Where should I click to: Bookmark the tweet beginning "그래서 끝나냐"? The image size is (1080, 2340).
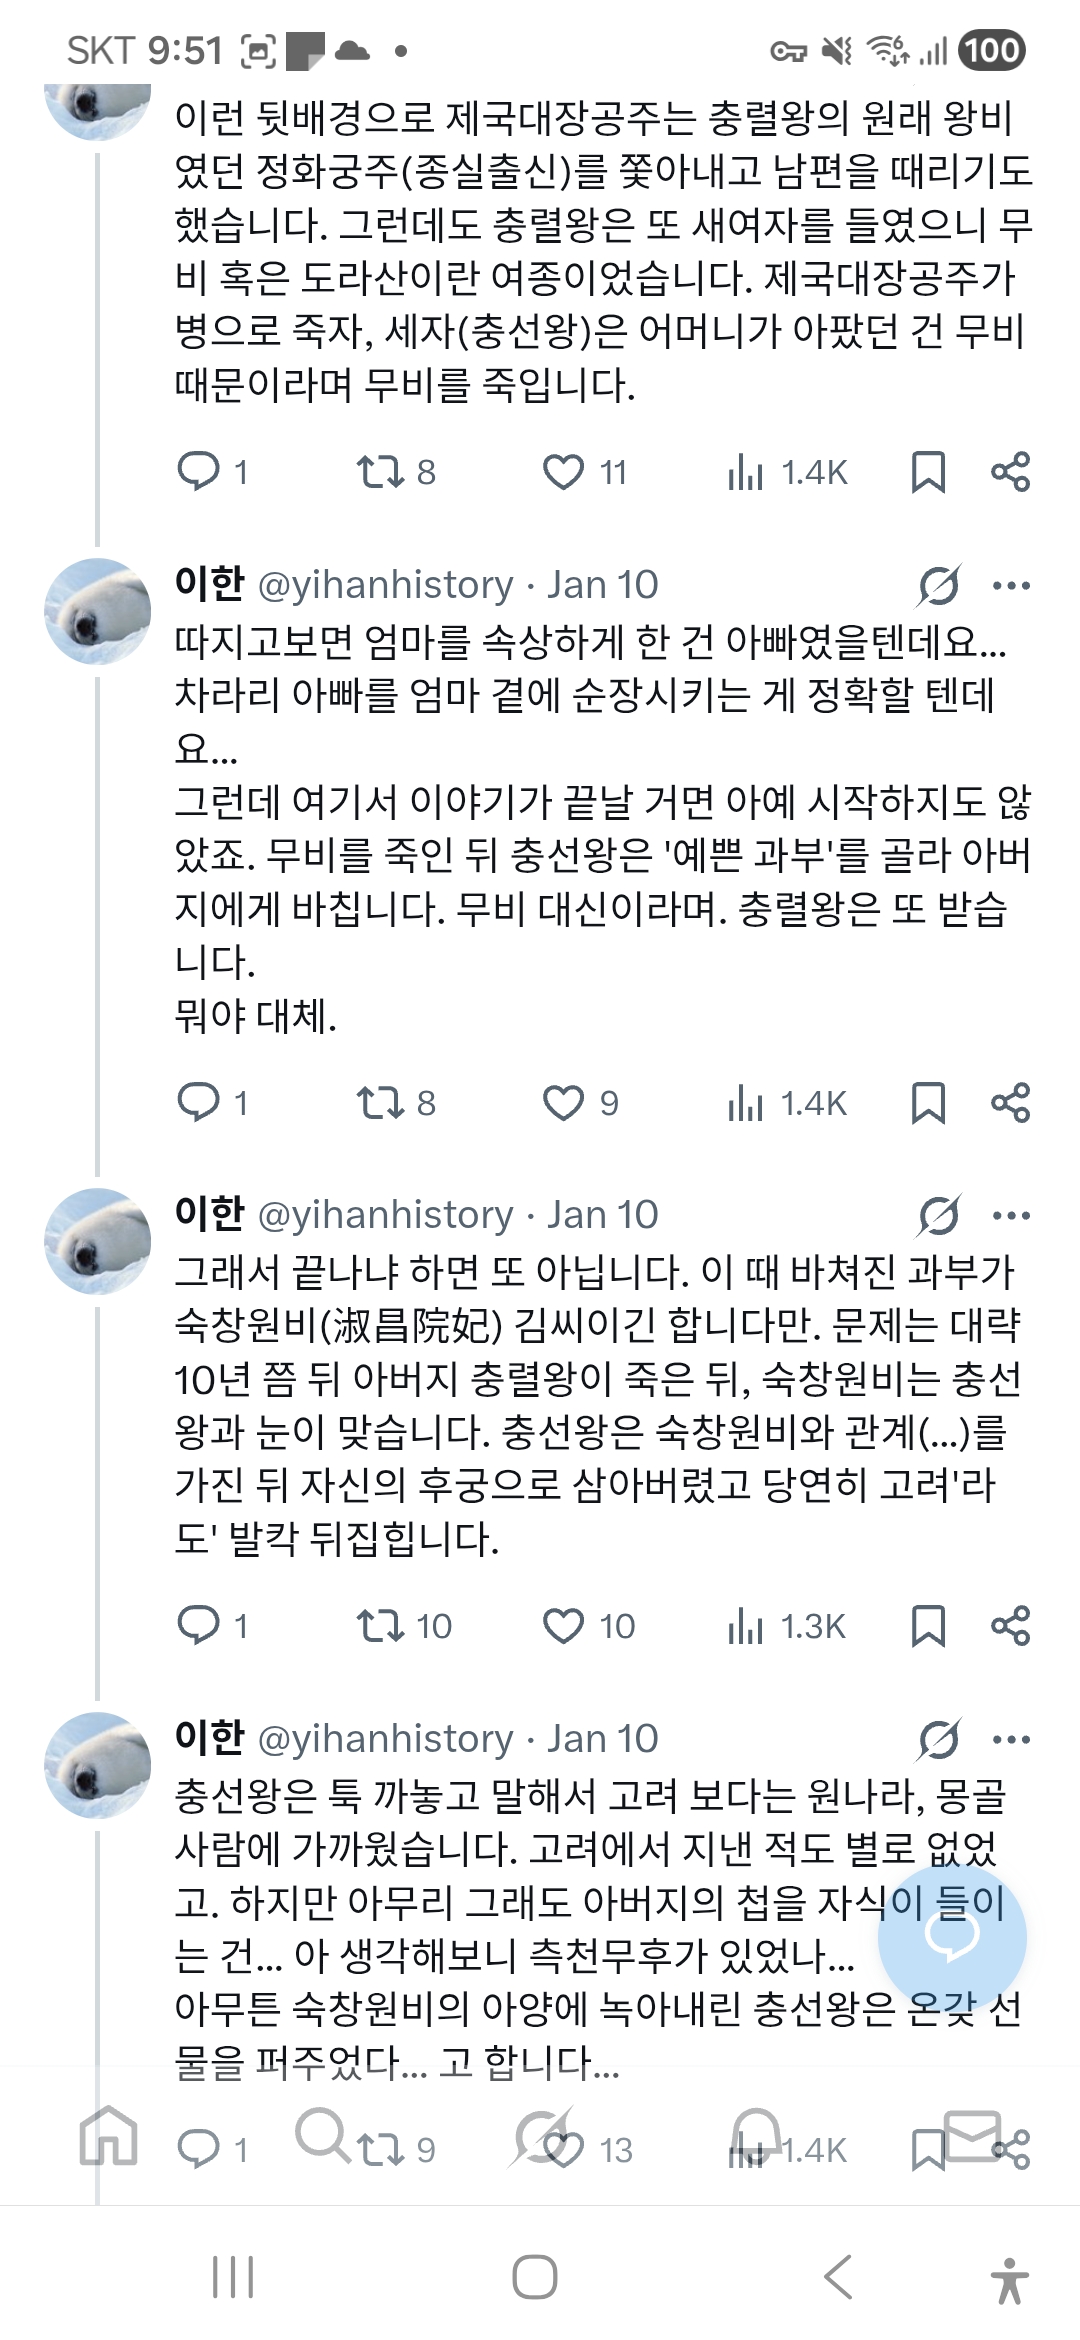coord(928,1626)
